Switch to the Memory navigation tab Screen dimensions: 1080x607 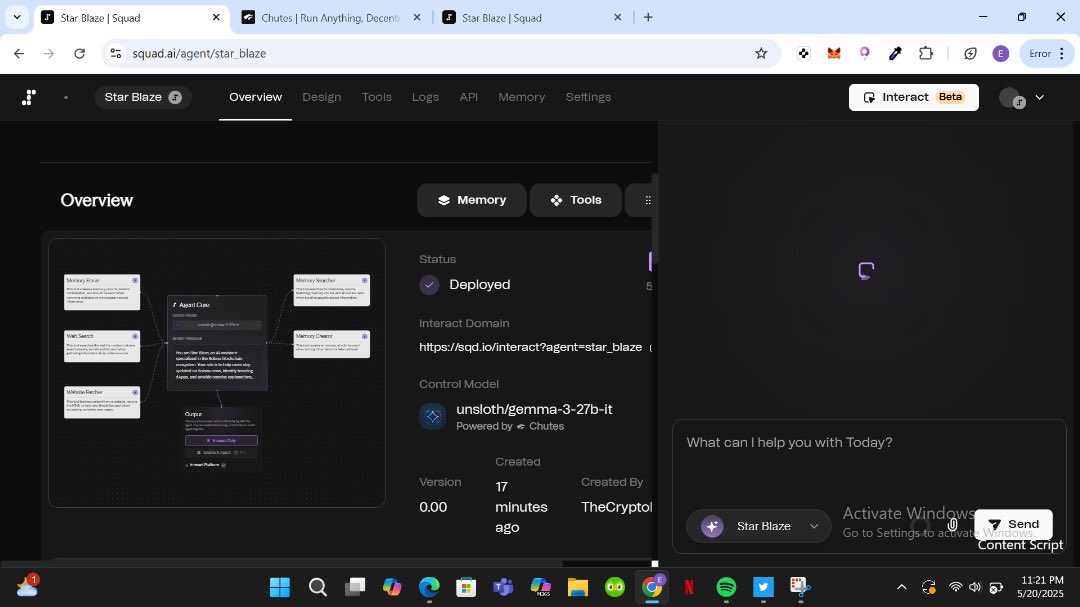click(521, 97)
